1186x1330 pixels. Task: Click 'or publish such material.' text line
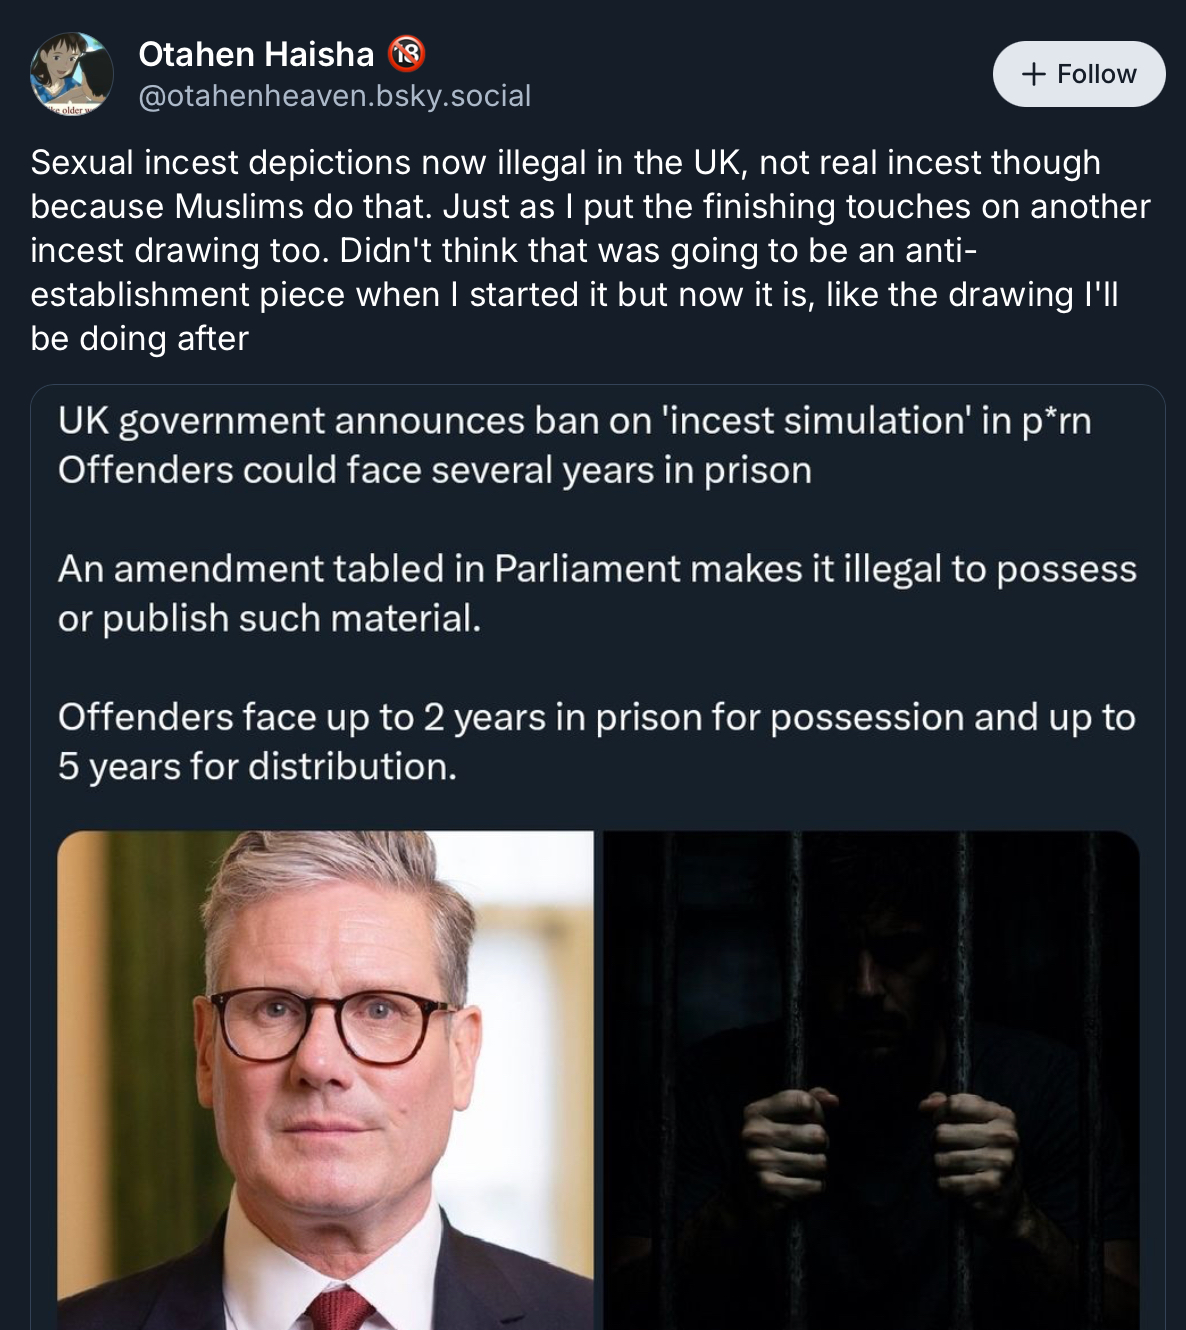click(269, 619)
